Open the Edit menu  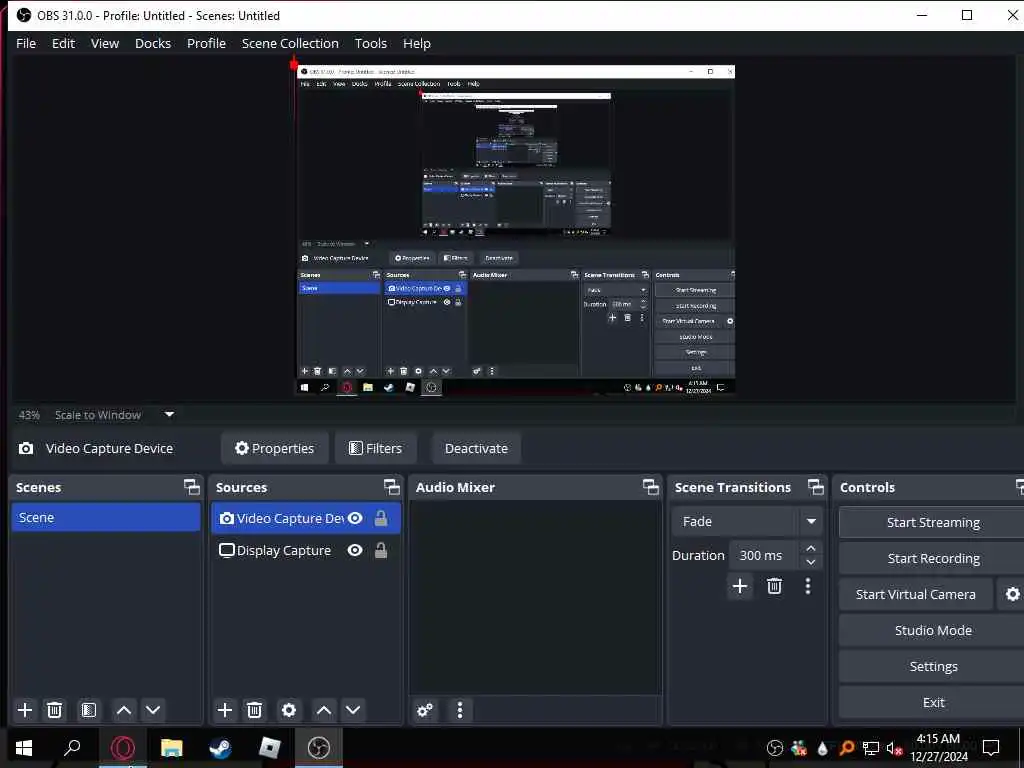coord(63,43)
